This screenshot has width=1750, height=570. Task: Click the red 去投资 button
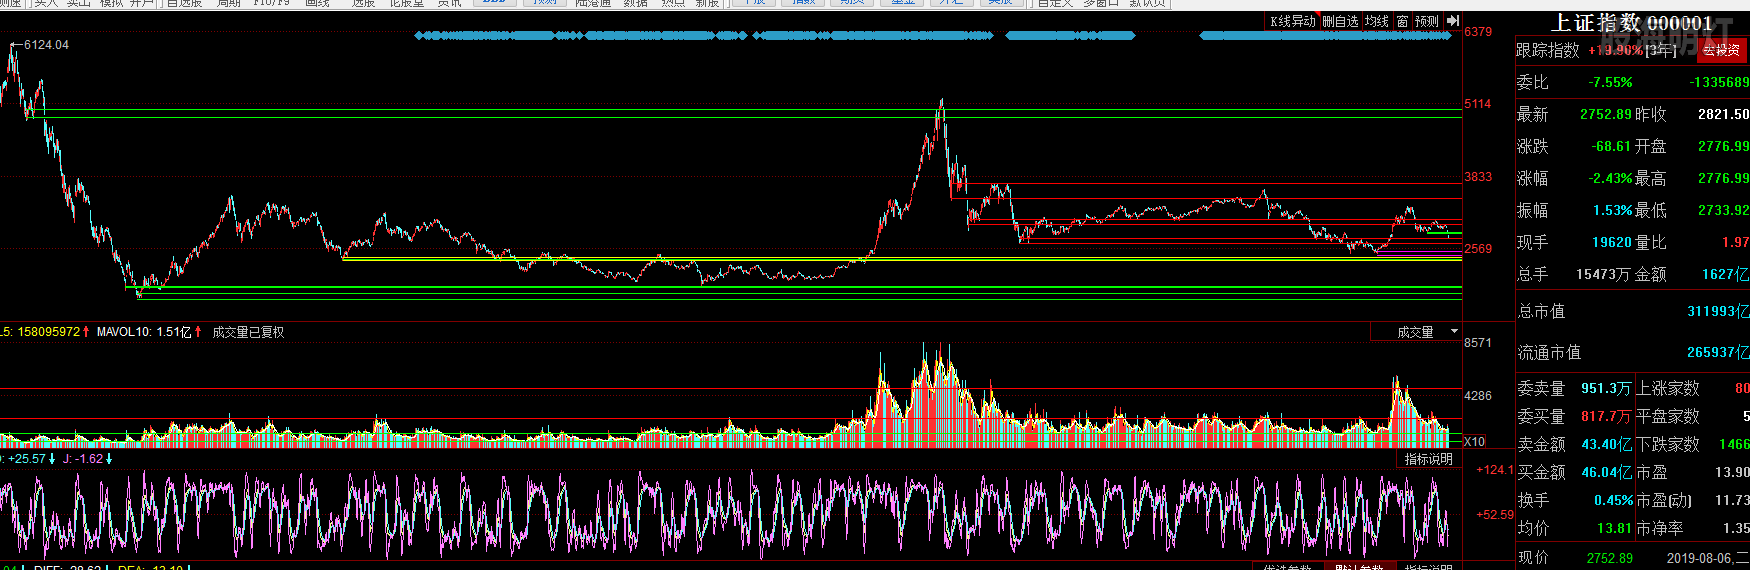(1722, 50)
